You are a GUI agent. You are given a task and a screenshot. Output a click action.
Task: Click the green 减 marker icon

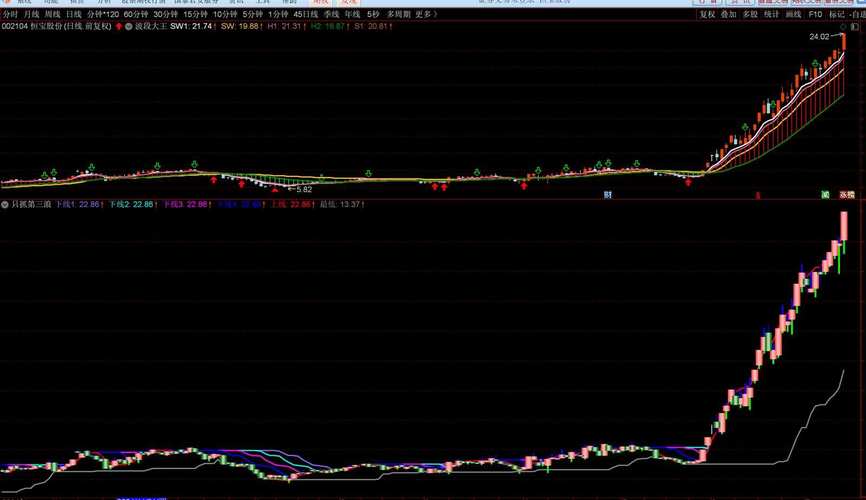click(825, 195)
